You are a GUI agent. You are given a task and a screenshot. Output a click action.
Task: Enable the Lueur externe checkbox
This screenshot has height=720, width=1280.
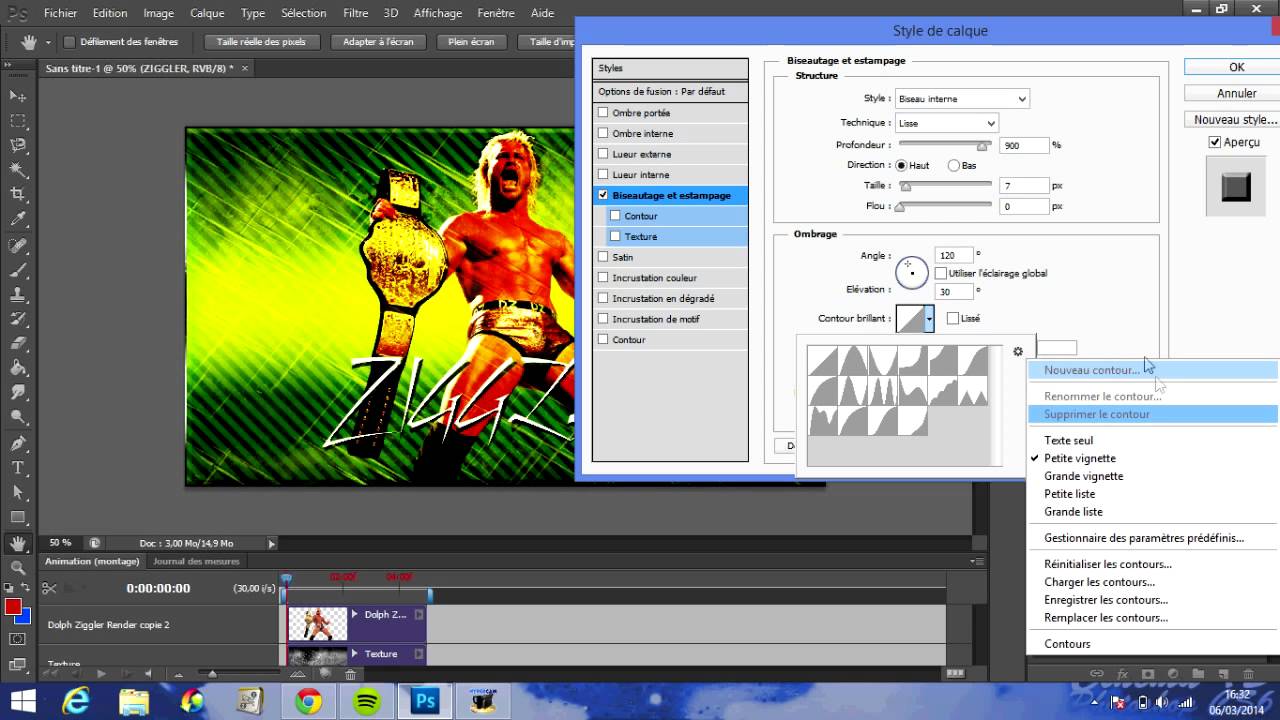[603, 154]
